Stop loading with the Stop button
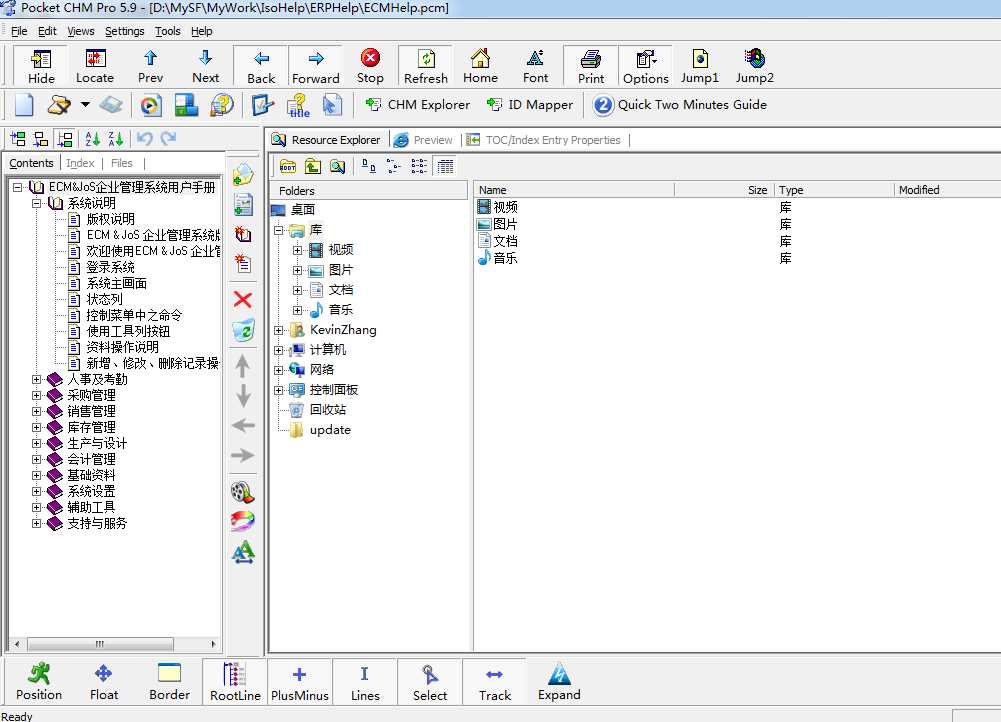The height and width of the screenshot is (722, 1001). [370, 66]
